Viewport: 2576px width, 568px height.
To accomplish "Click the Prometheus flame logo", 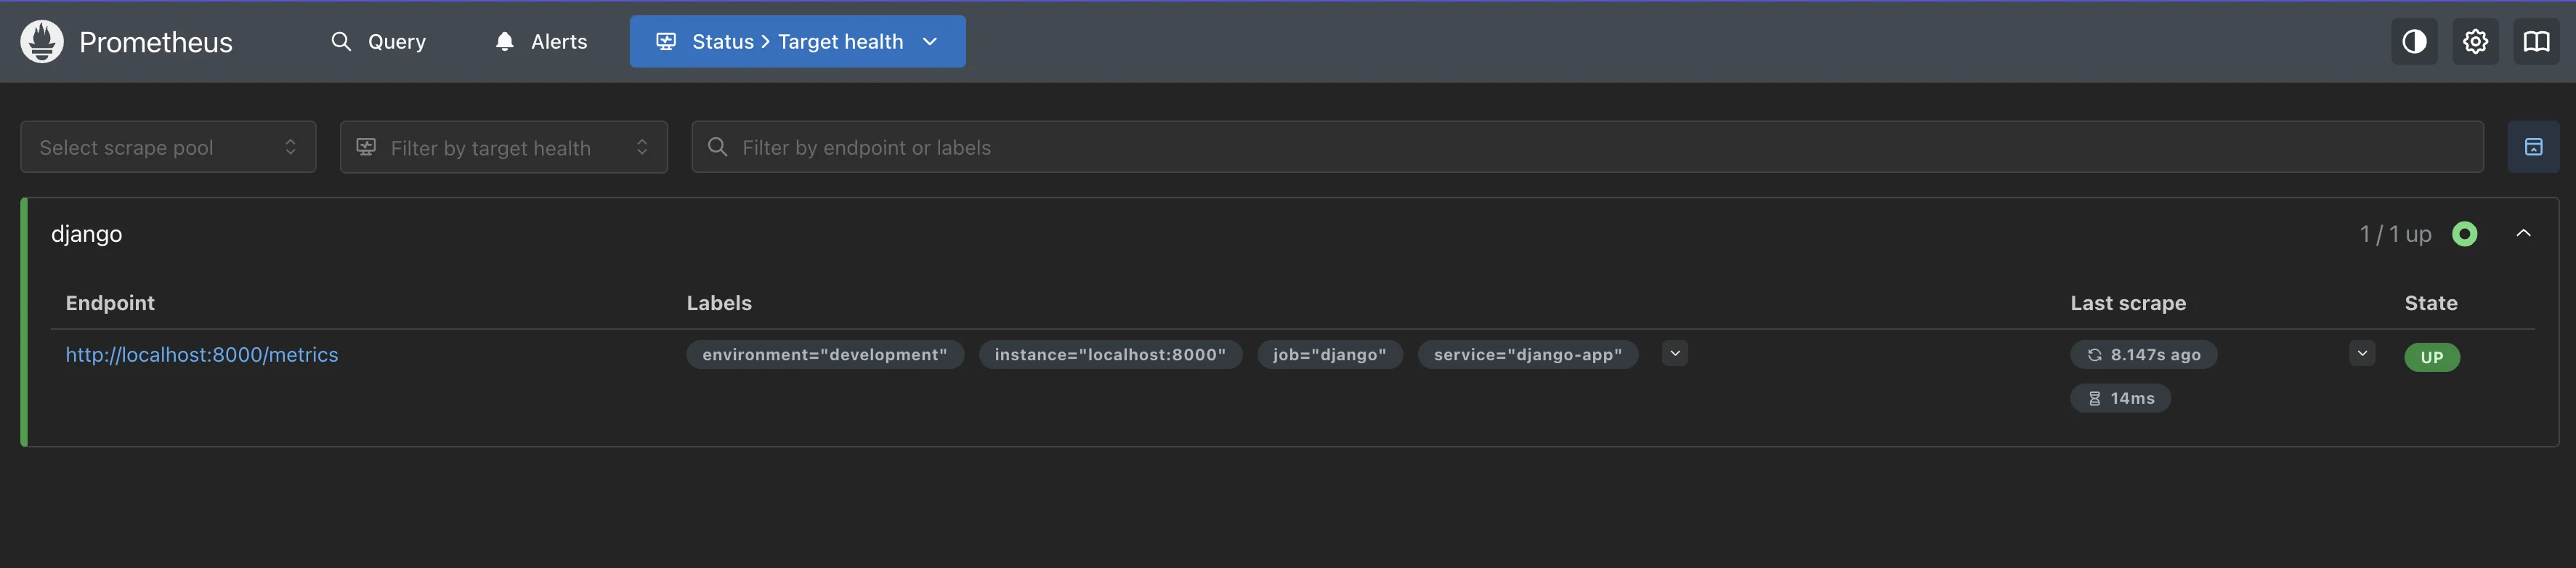I will (x=42, y=42).
